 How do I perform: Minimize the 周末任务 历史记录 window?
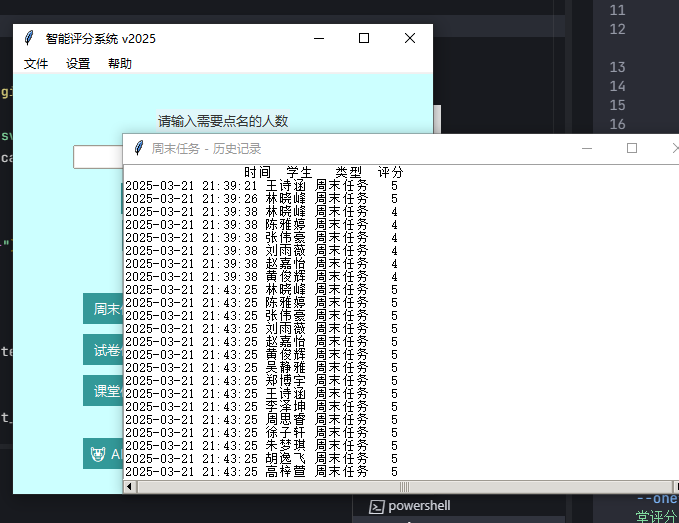coord(587,149)
